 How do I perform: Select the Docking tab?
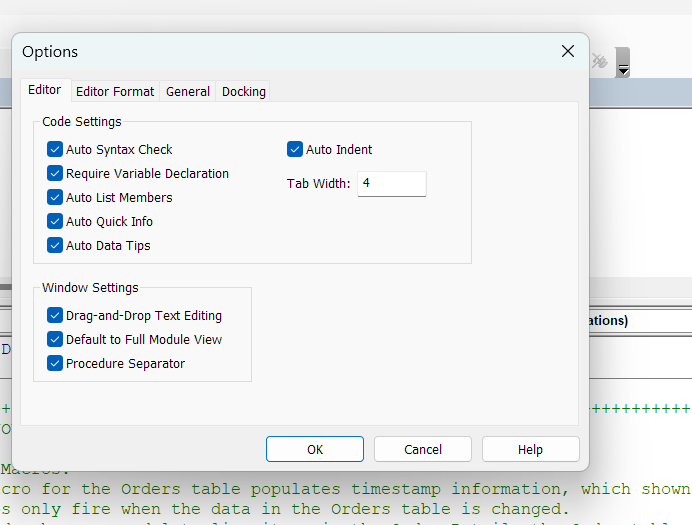[244, 91]
